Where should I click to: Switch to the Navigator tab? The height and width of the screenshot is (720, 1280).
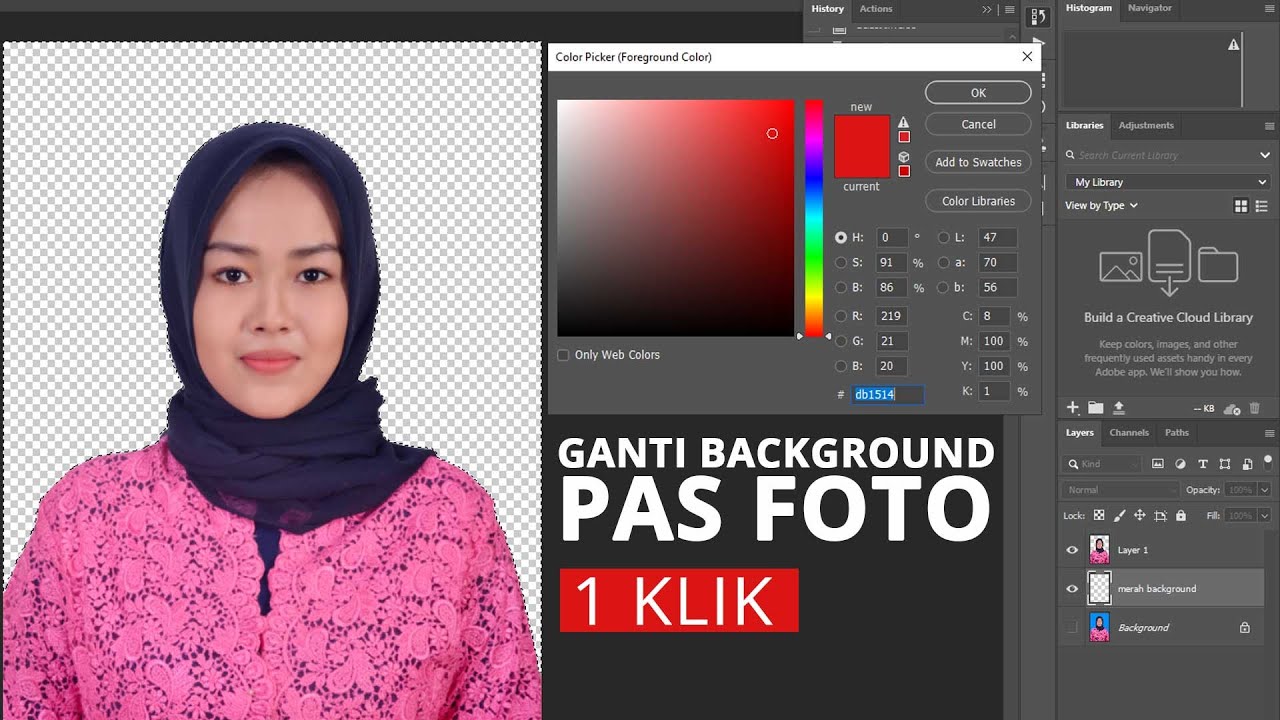coord(1150,8)
